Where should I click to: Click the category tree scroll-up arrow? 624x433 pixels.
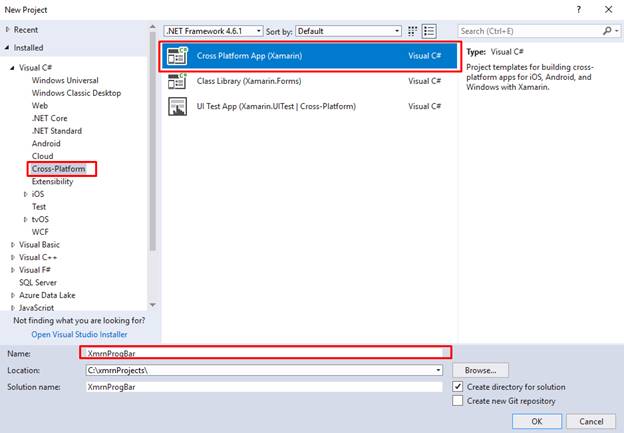pos(152,27)
